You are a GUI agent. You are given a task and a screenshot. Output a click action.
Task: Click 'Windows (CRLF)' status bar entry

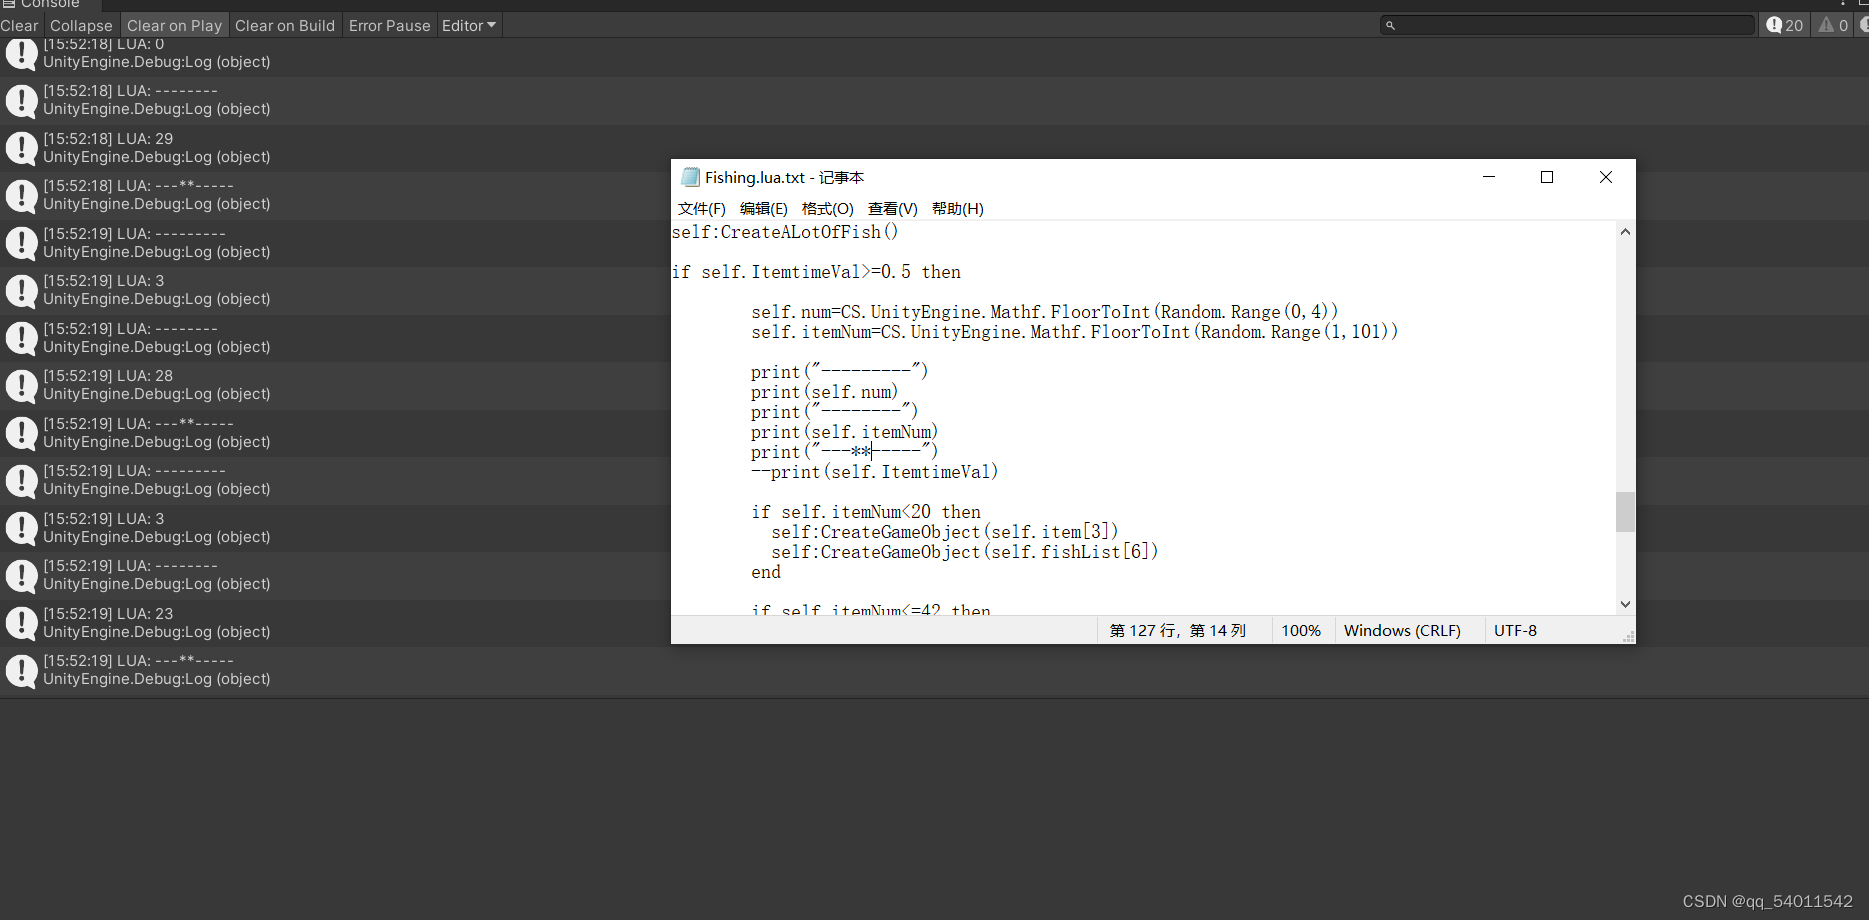pos(1402,631)
